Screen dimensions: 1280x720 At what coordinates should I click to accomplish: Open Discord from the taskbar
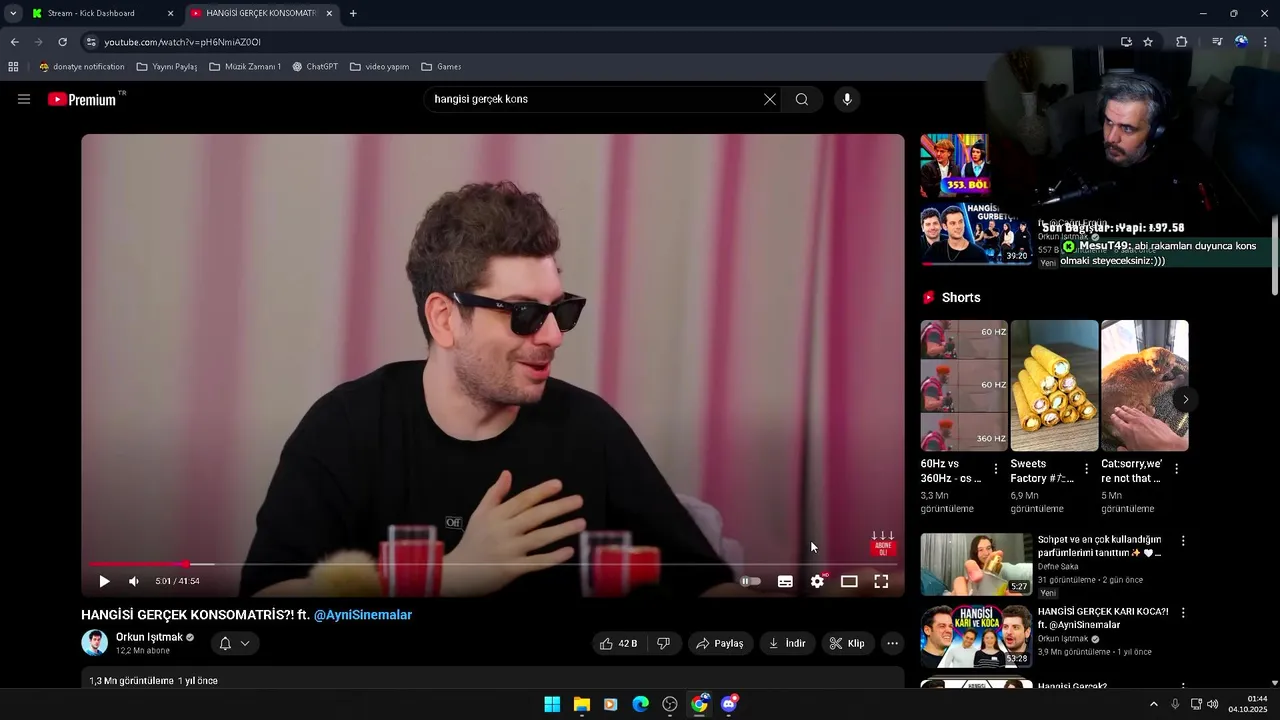[x=729, y=704]
